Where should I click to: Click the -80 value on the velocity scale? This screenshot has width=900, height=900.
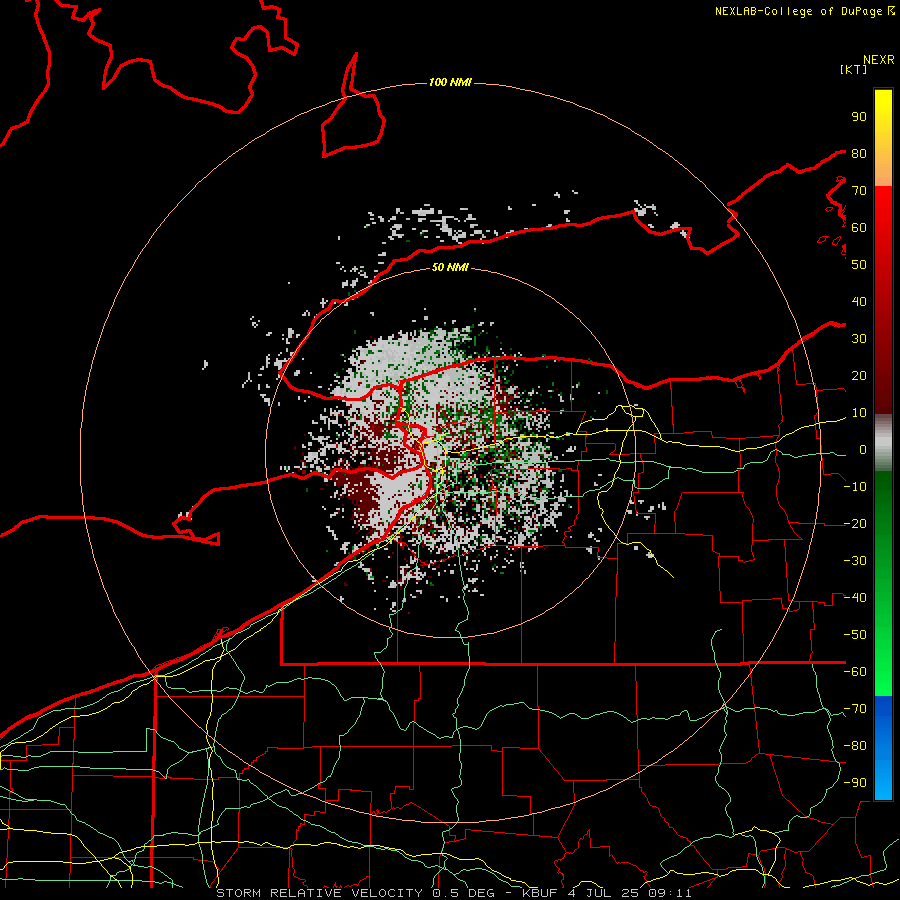[855, 746]
